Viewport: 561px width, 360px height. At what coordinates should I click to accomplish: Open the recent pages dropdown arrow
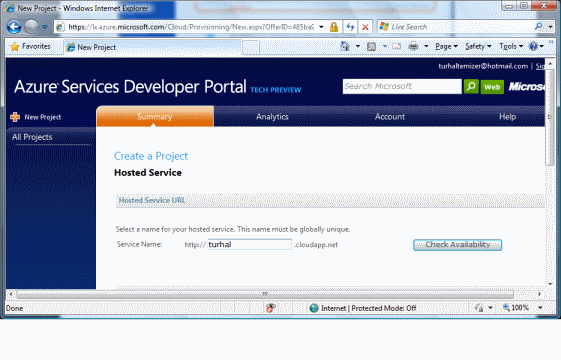pyautogui.click(x=45, y=27)
